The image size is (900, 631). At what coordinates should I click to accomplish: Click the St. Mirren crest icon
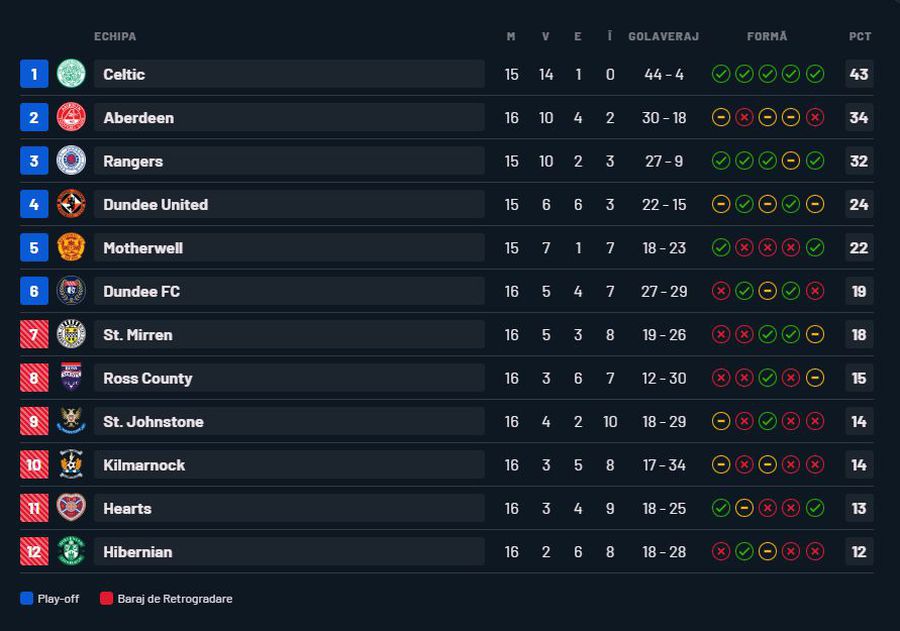[71, 334]
